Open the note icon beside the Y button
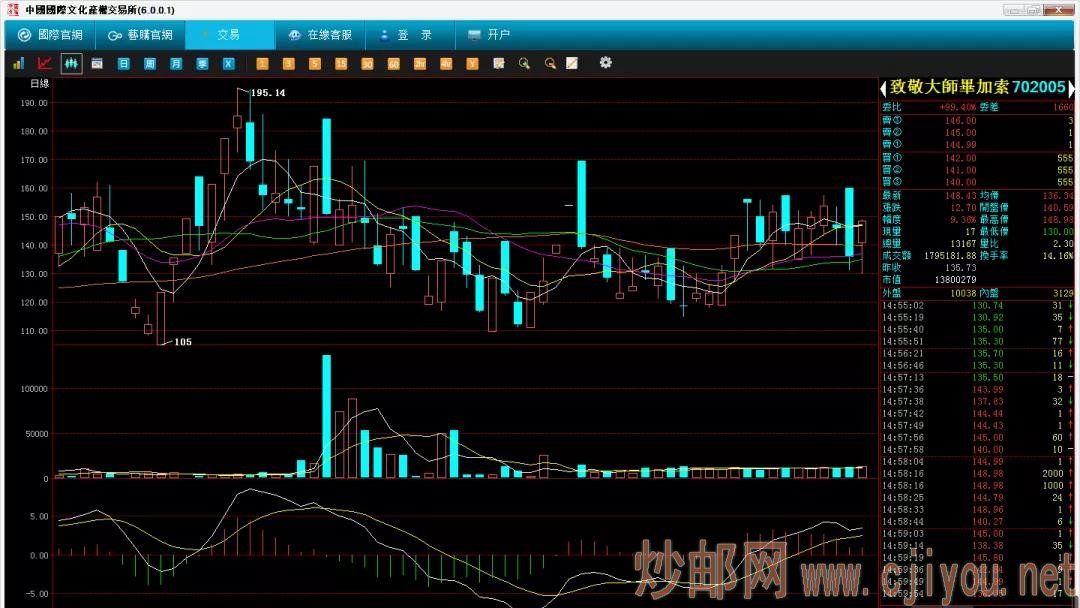Screen dimensions: 1080x608 pos(499,63)
